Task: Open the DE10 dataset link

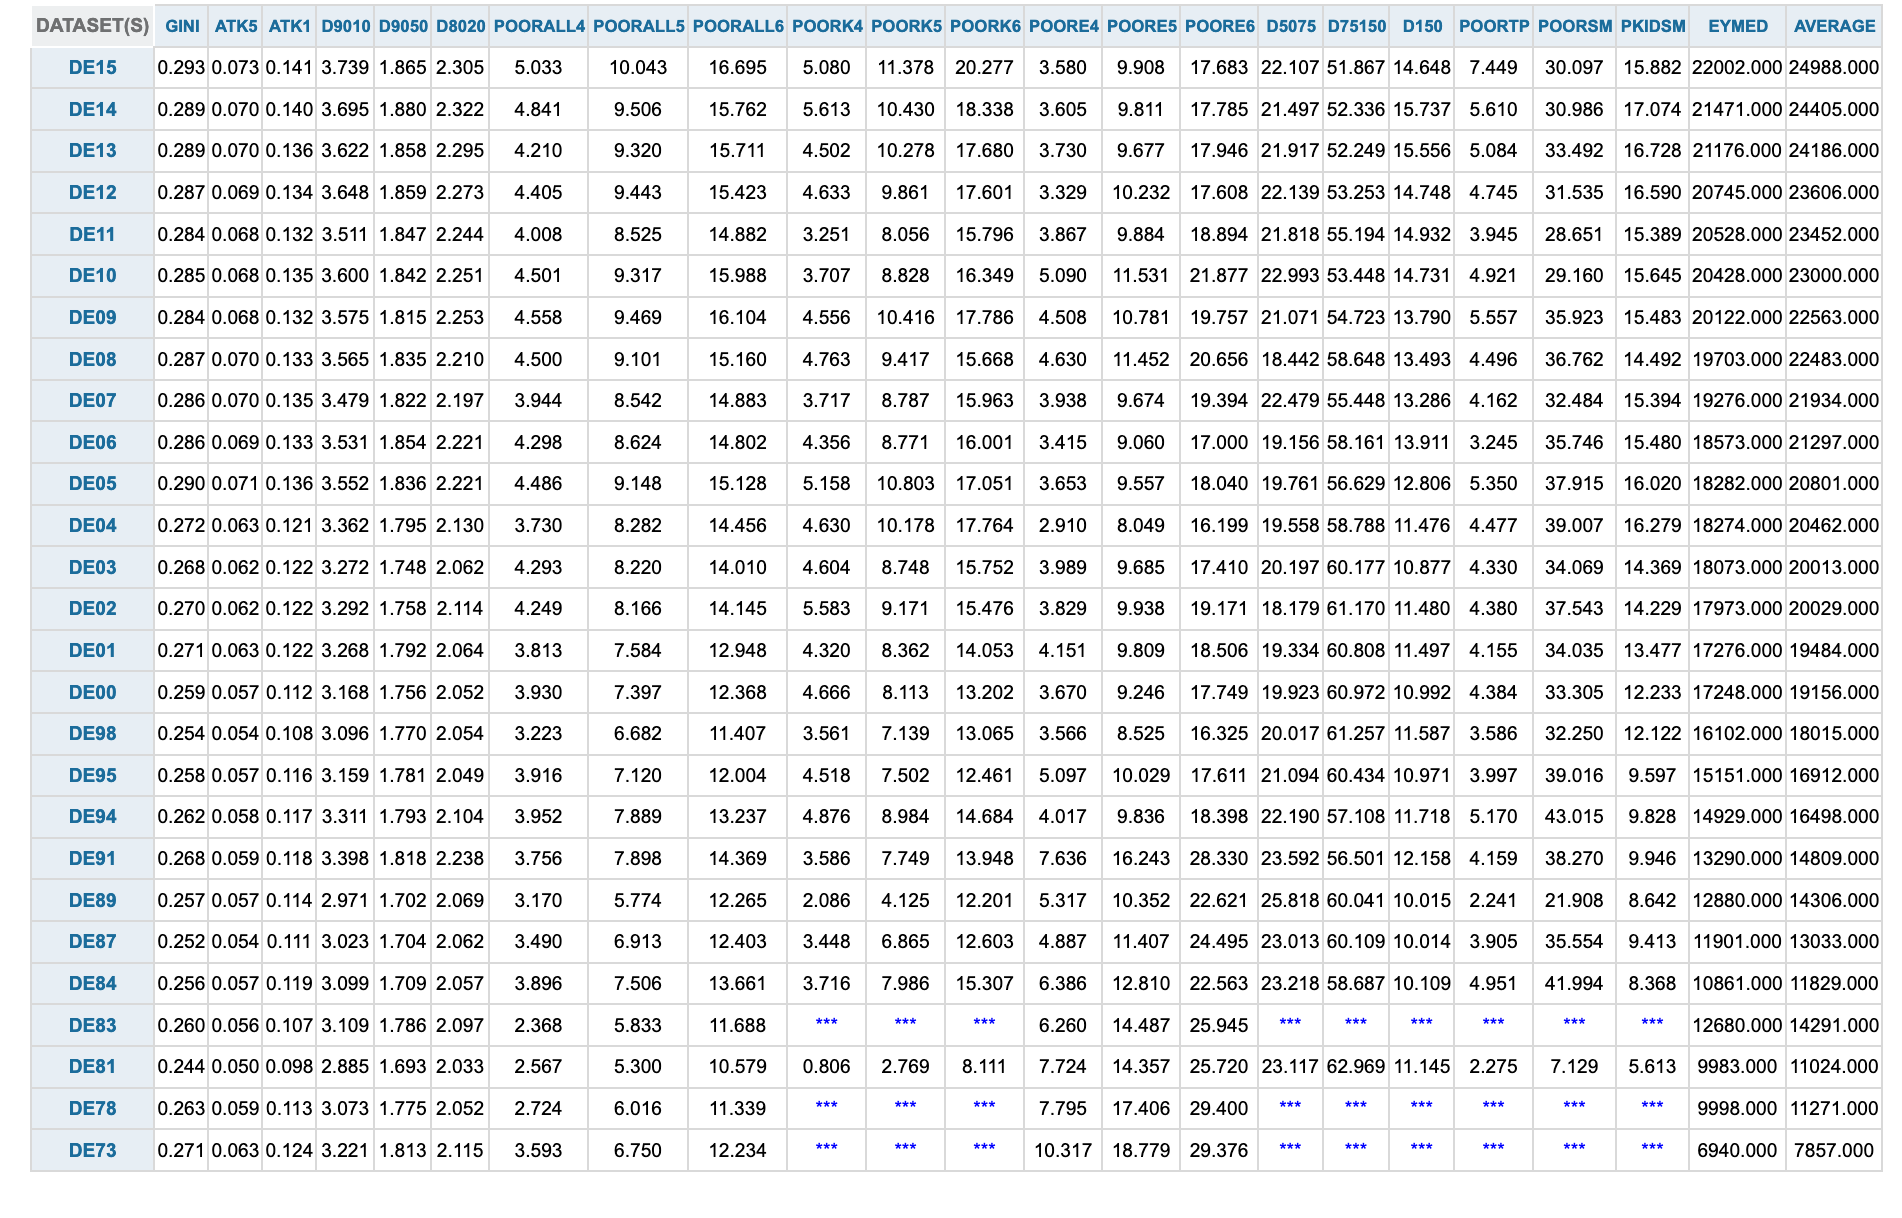Action: tap(92, 276)
